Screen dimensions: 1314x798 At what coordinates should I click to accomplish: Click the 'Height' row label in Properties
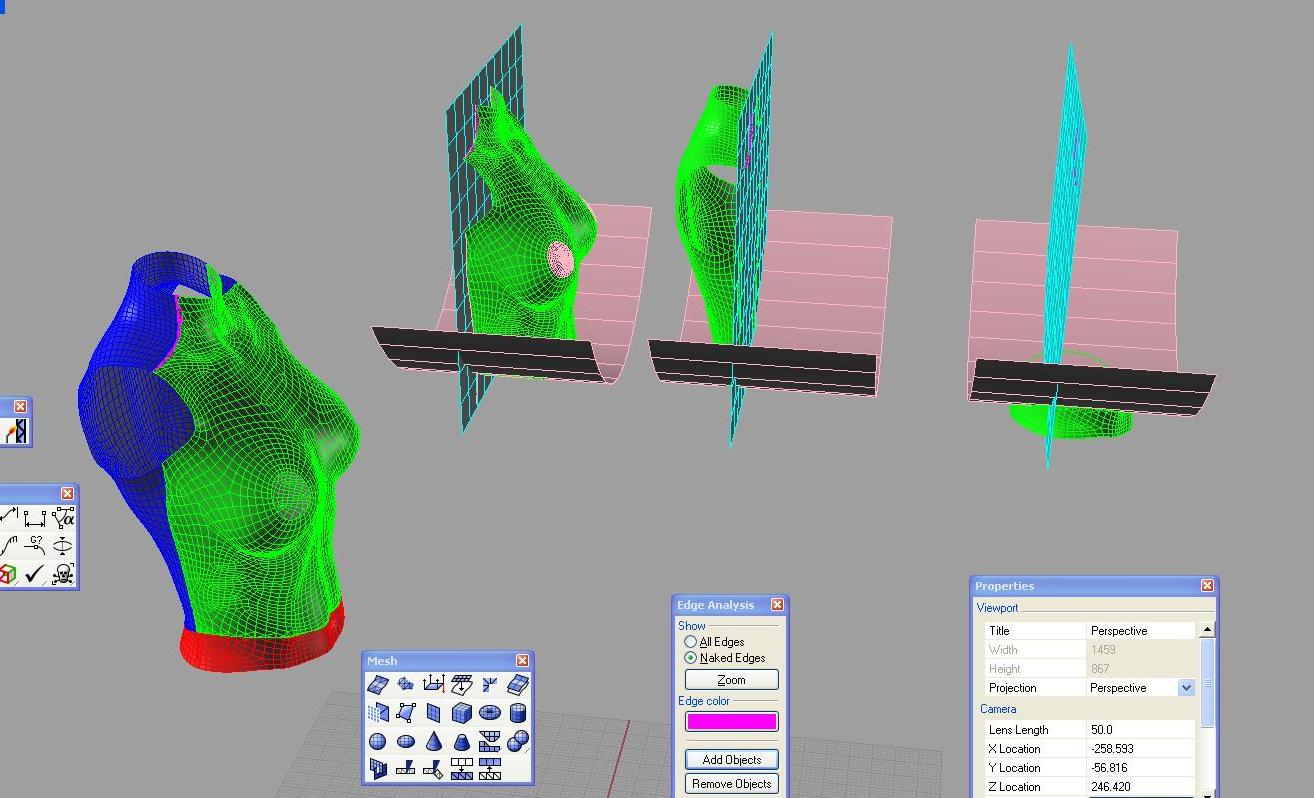(x=1005, y=669)
